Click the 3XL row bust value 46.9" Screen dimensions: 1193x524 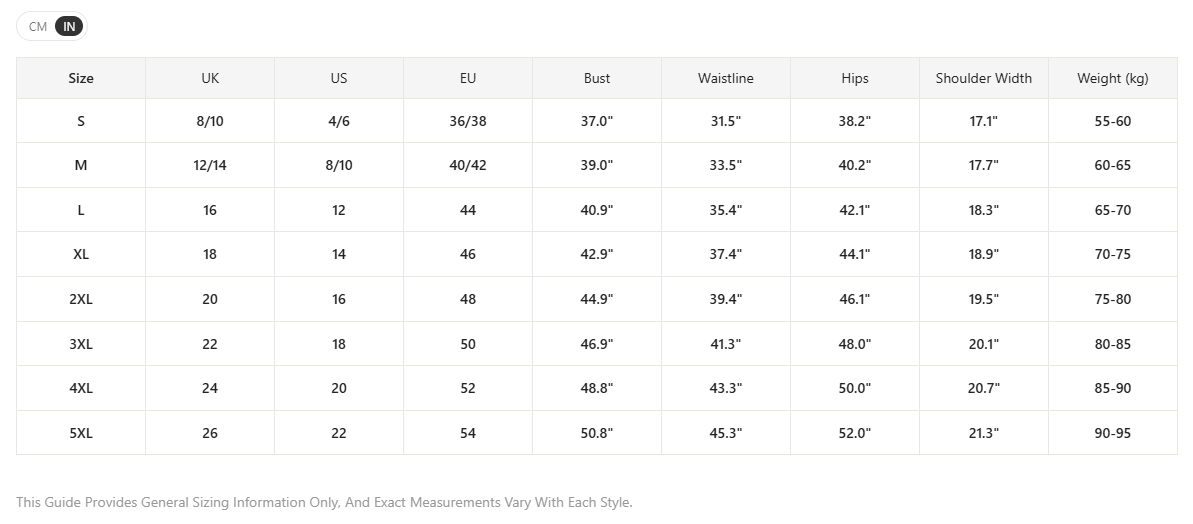pyautogui.click(x=596, y=344)
